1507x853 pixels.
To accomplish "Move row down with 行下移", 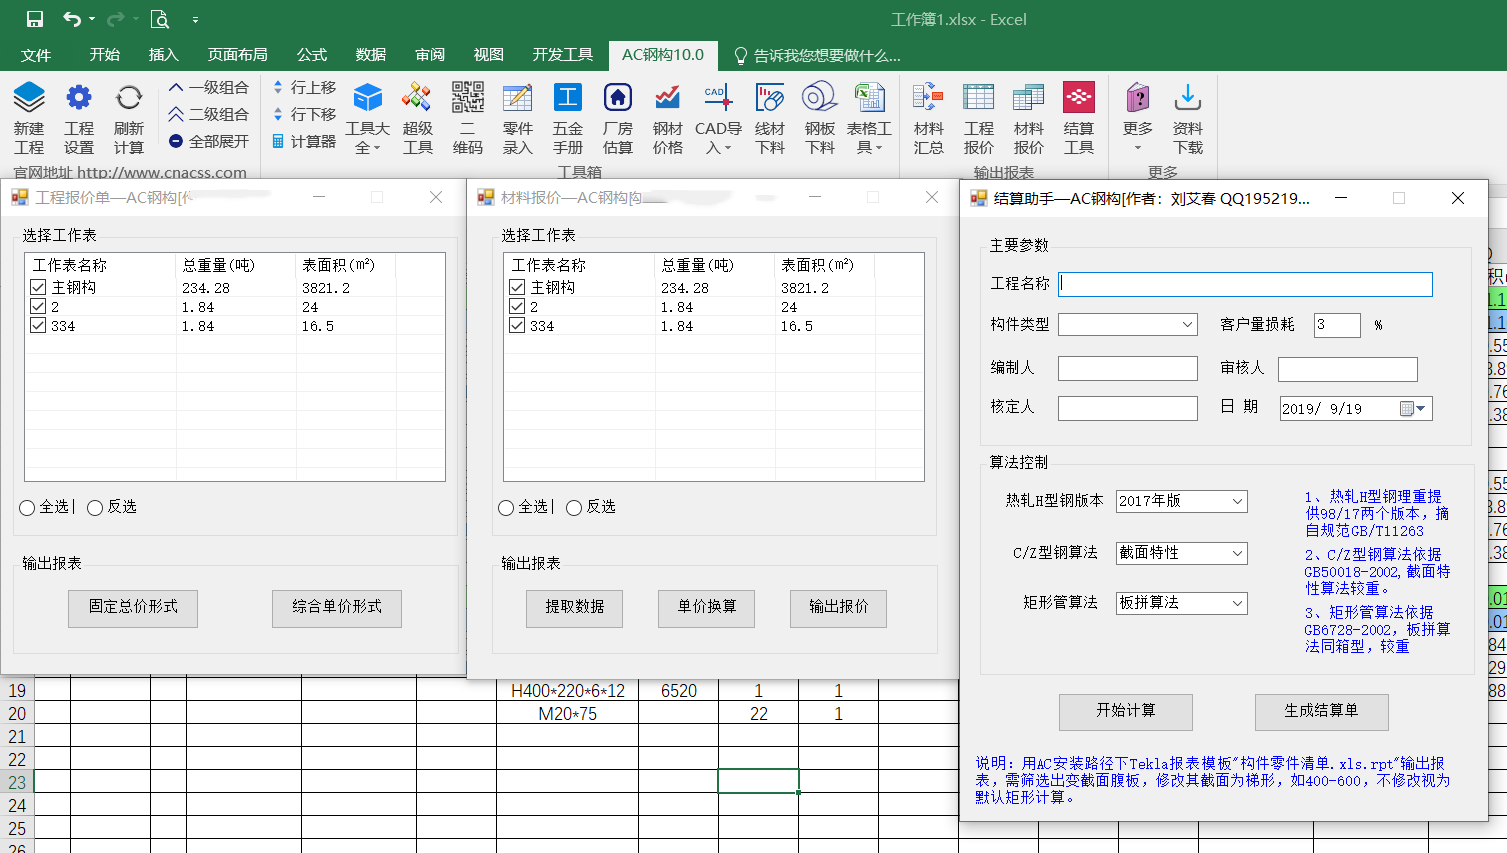I will pos(305,115).
